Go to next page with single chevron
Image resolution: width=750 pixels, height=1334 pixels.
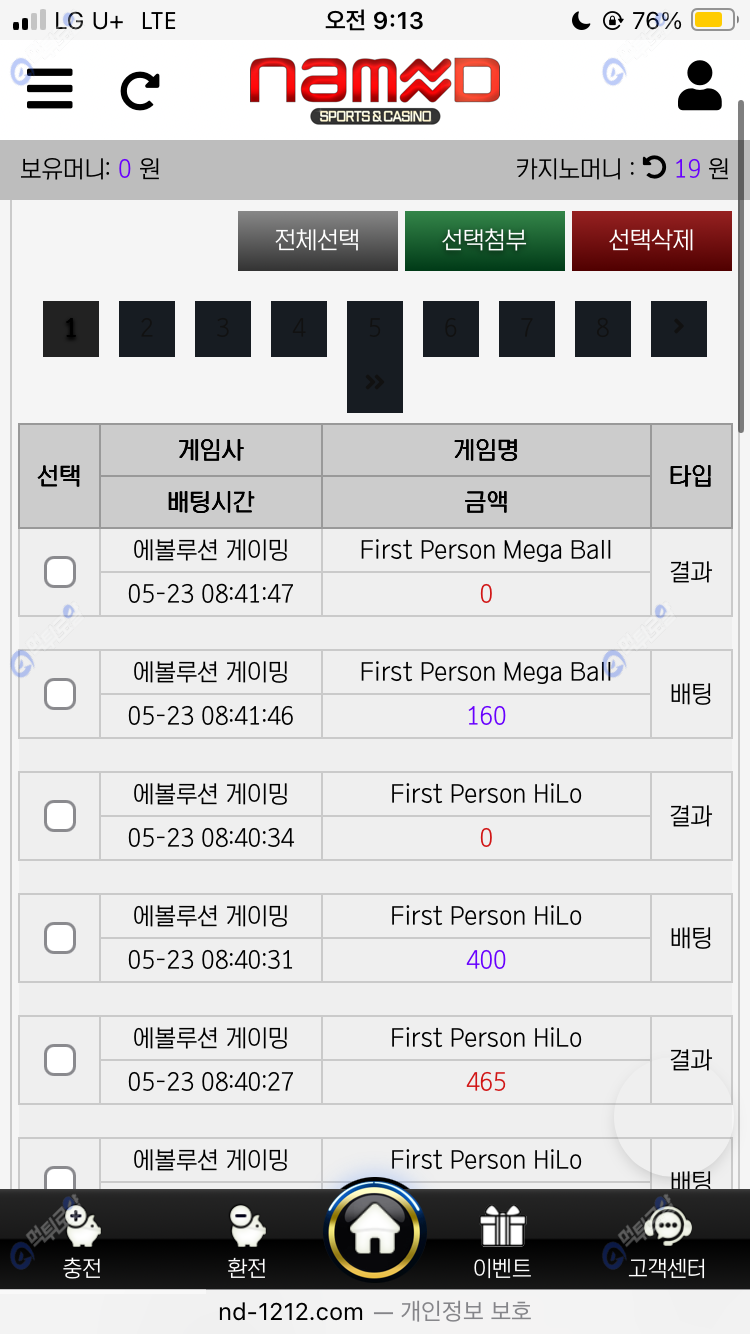click(x=679, y=328)
